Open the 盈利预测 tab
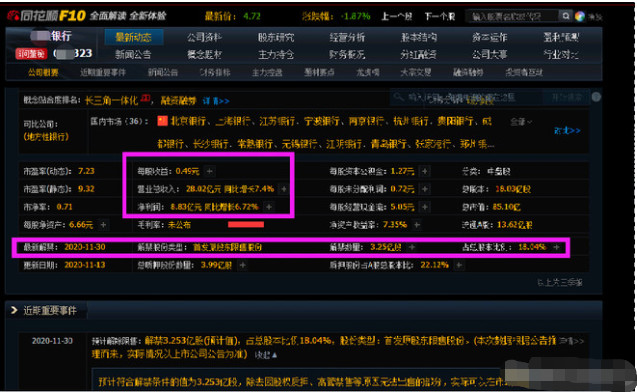Image resolution: width=637 pixels, height=392 pixels. point(561,37)
